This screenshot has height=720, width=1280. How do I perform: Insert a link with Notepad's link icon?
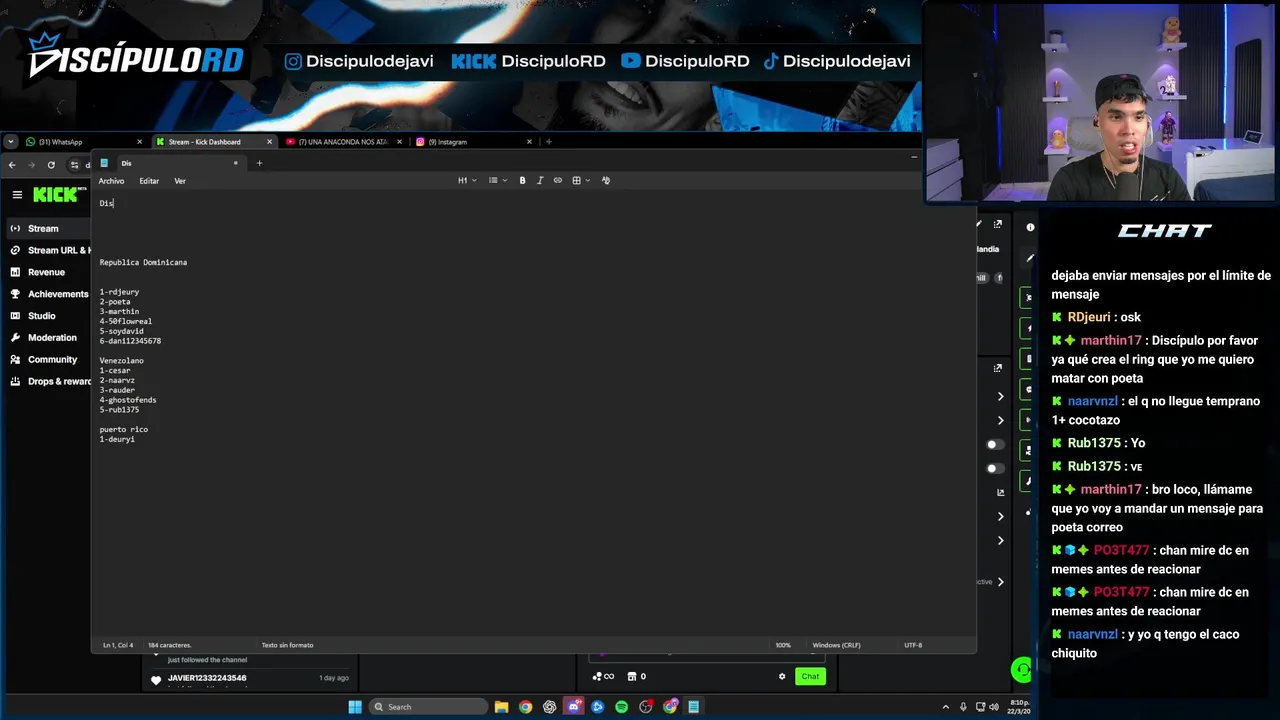click(558, 181)
